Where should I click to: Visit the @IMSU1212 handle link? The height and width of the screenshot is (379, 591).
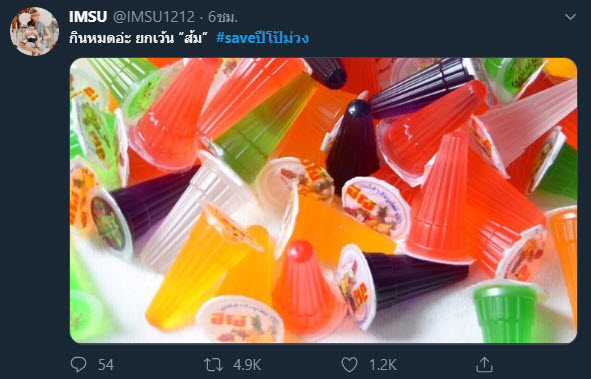pos(153,17)
